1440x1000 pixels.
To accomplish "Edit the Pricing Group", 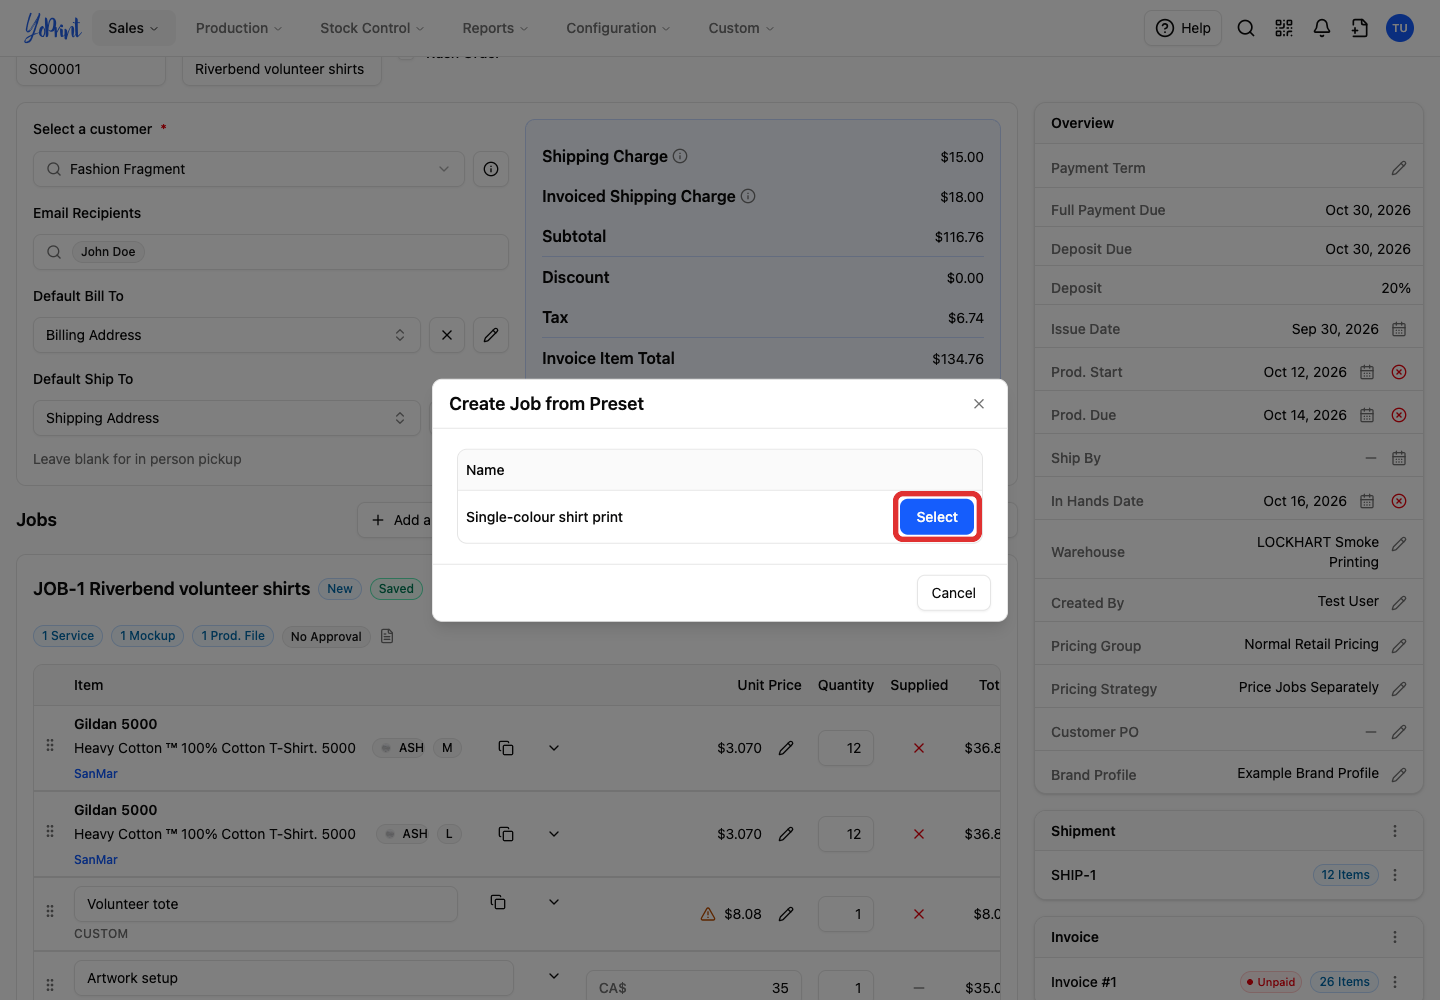I will [x=1399, y=645].
